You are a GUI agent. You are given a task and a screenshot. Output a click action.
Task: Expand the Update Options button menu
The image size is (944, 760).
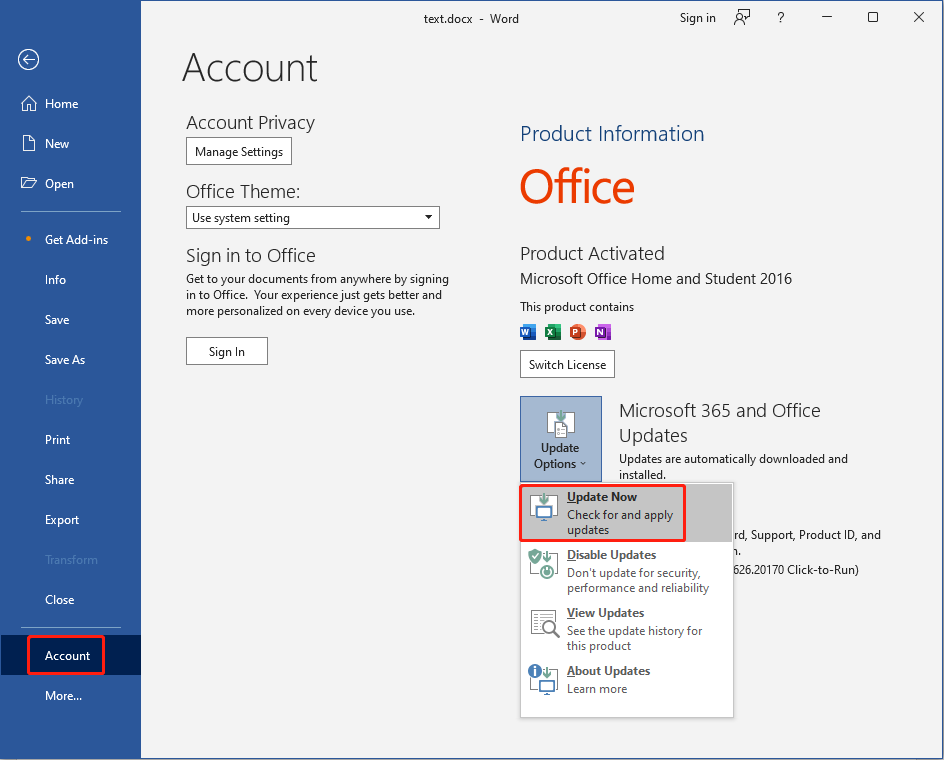pos(560,439)
